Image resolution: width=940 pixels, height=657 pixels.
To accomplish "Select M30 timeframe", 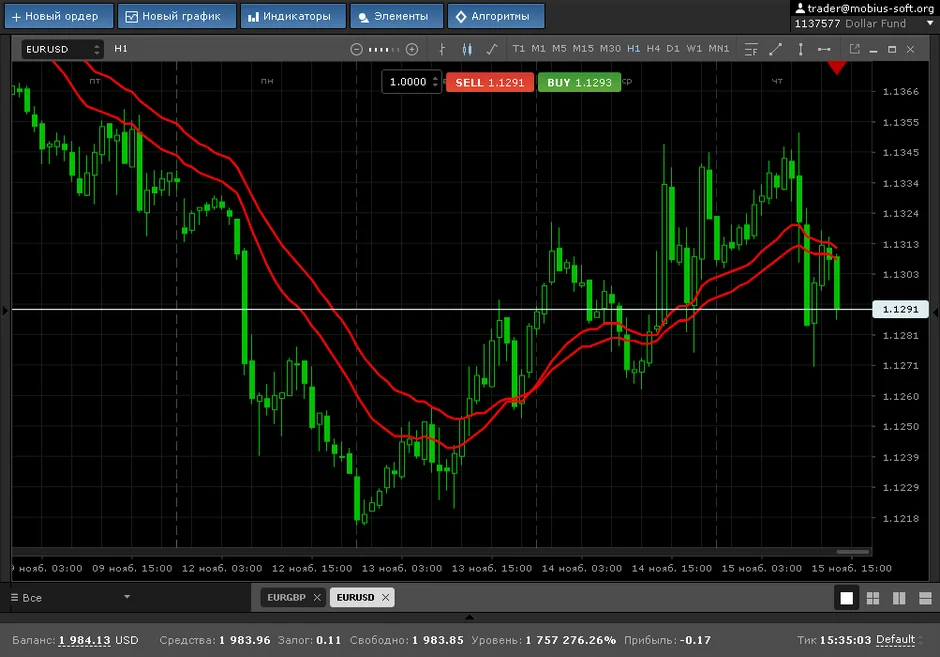I will [x=610, y=49].
